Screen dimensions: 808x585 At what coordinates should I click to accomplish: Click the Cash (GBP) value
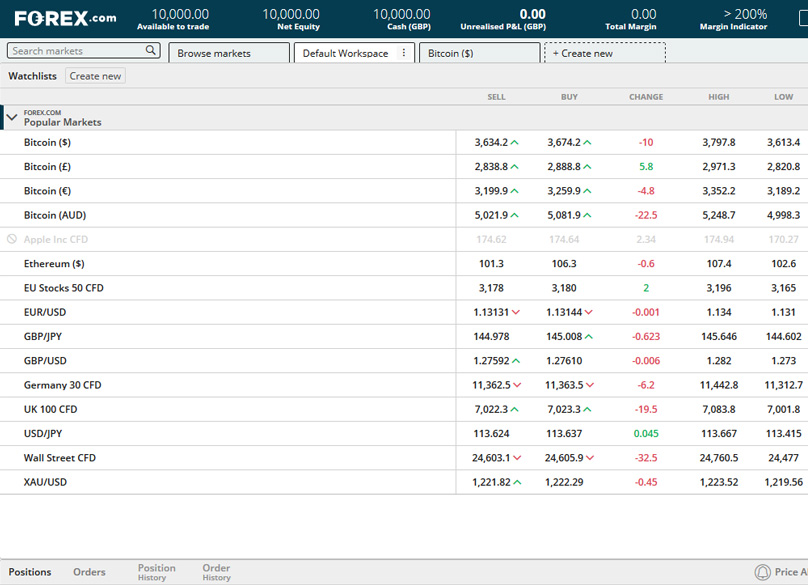click(401, 14)
